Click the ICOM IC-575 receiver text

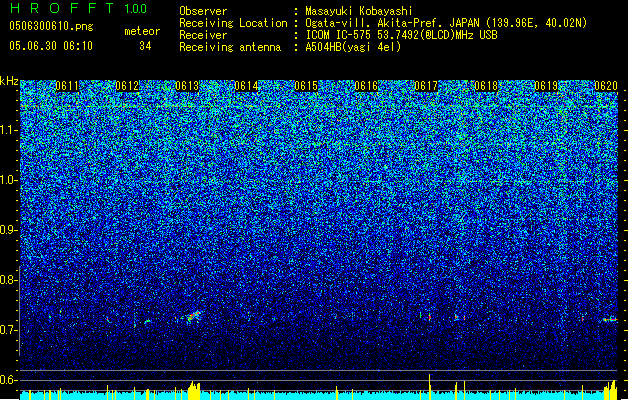[x=401, y=35]
